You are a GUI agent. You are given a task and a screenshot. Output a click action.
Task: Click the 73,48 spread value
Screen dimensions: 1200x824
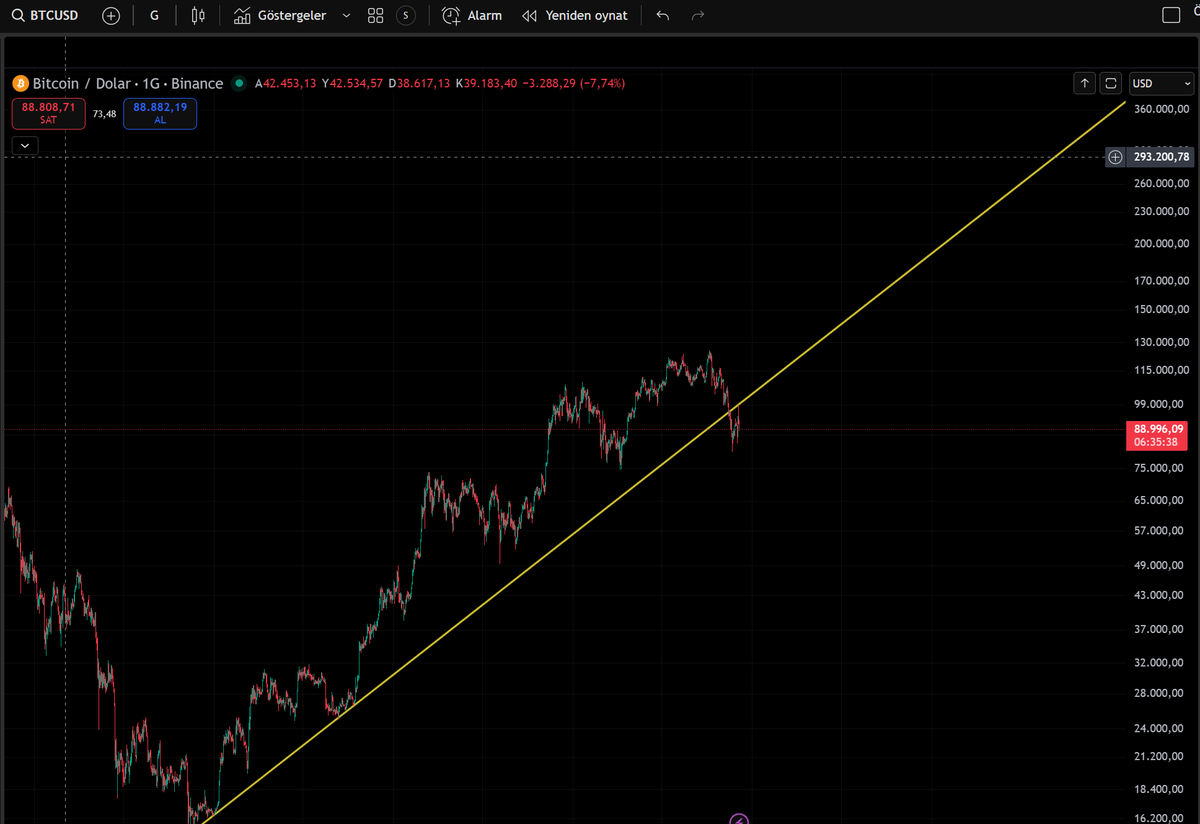click(x=105, y=114)
